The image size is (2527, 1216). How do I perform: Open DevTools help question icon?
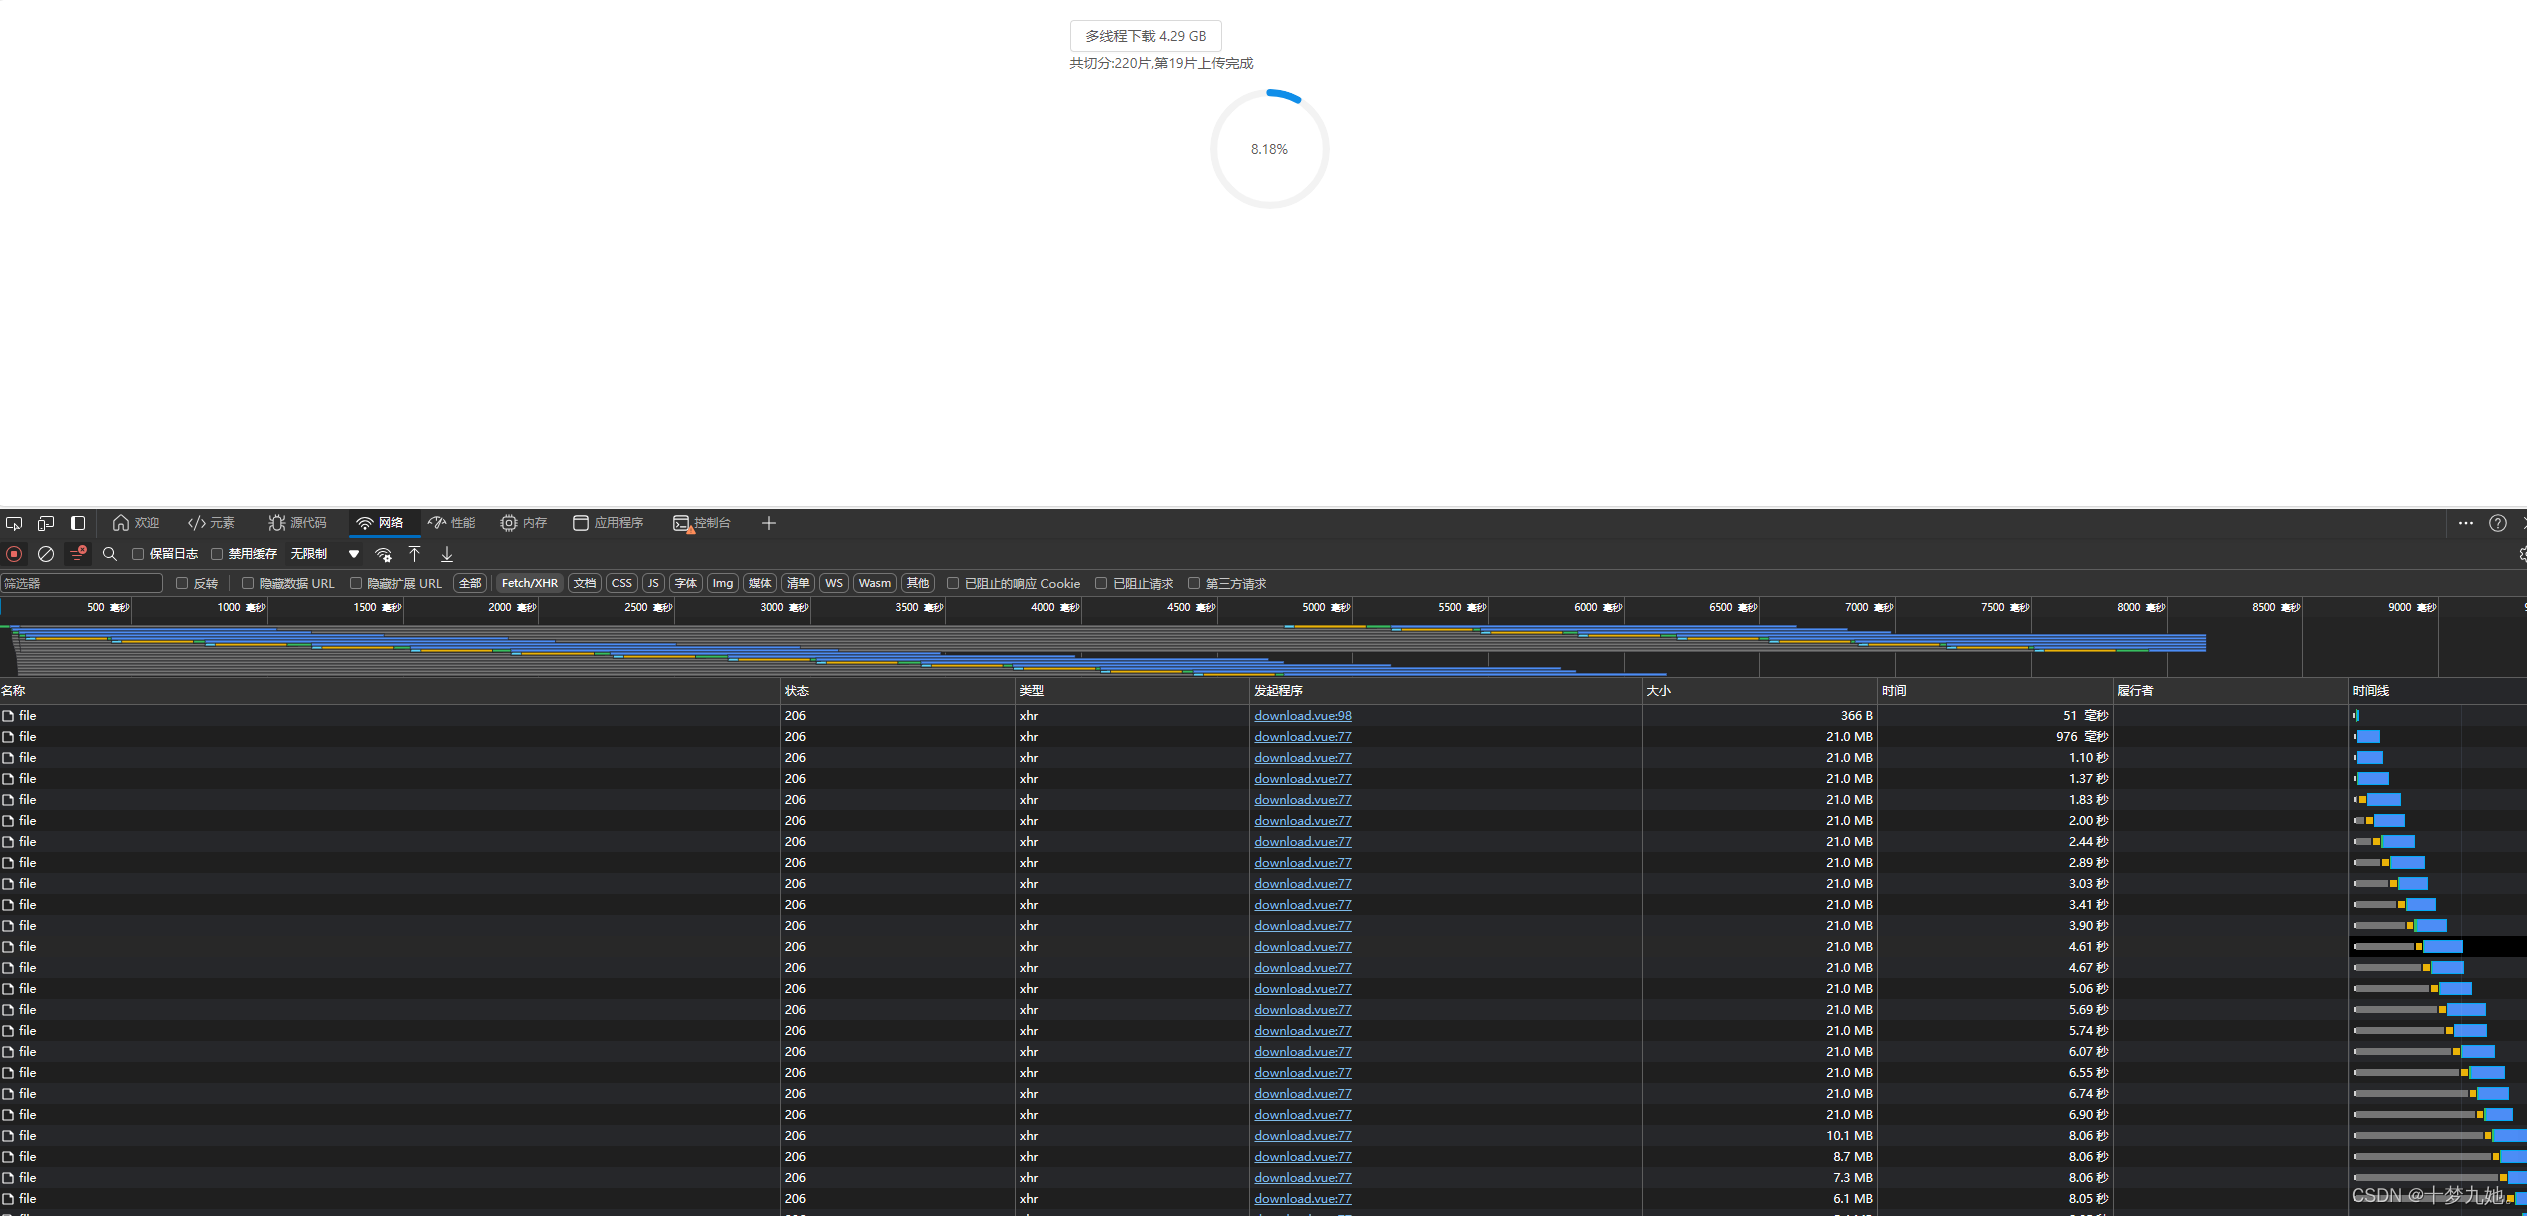(x=2498, y=523)
